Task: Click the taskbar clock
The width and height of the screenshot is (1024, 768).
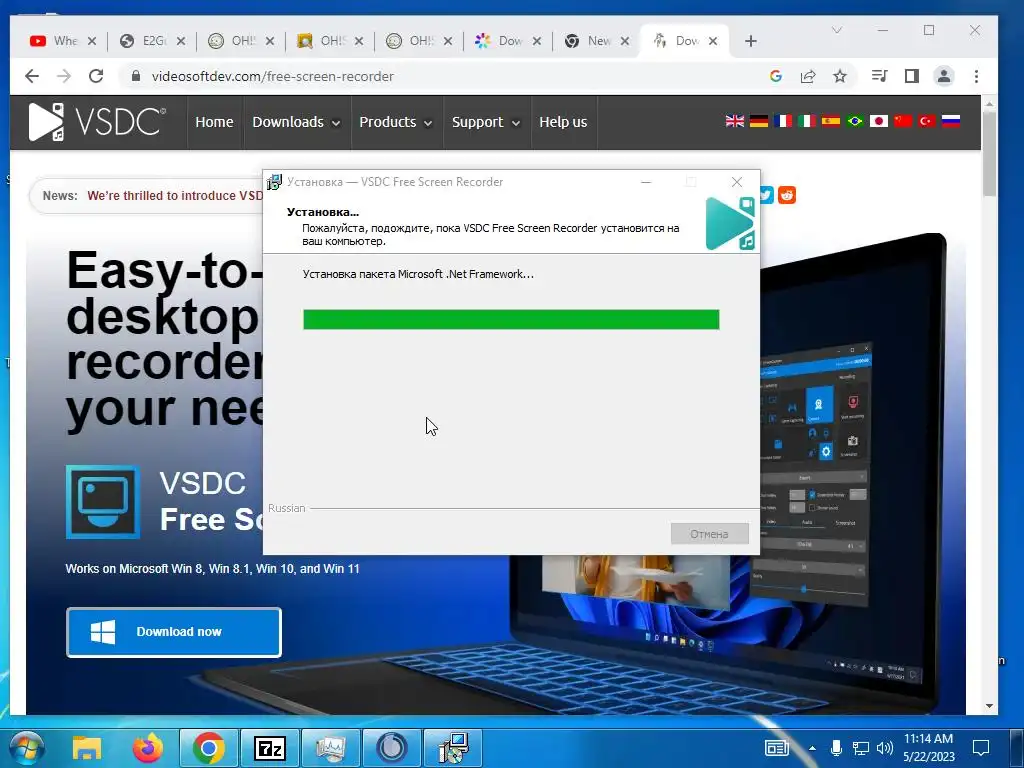Action: pyautogui.click(x=928, y=748)
